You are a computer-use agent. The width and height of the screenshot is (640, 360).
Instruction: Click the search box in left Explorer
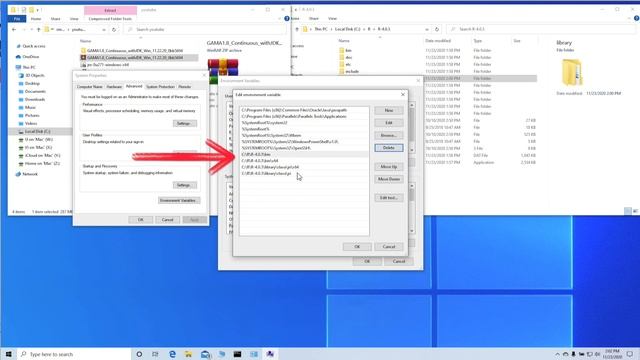click(204, 29)
